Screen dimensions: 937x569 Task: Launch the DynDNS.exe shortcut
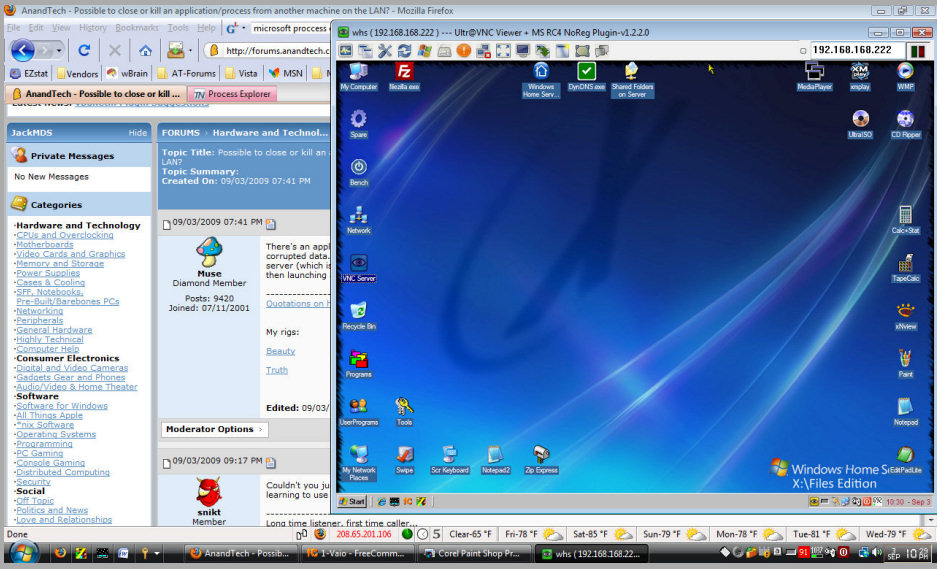coord(586,76)
